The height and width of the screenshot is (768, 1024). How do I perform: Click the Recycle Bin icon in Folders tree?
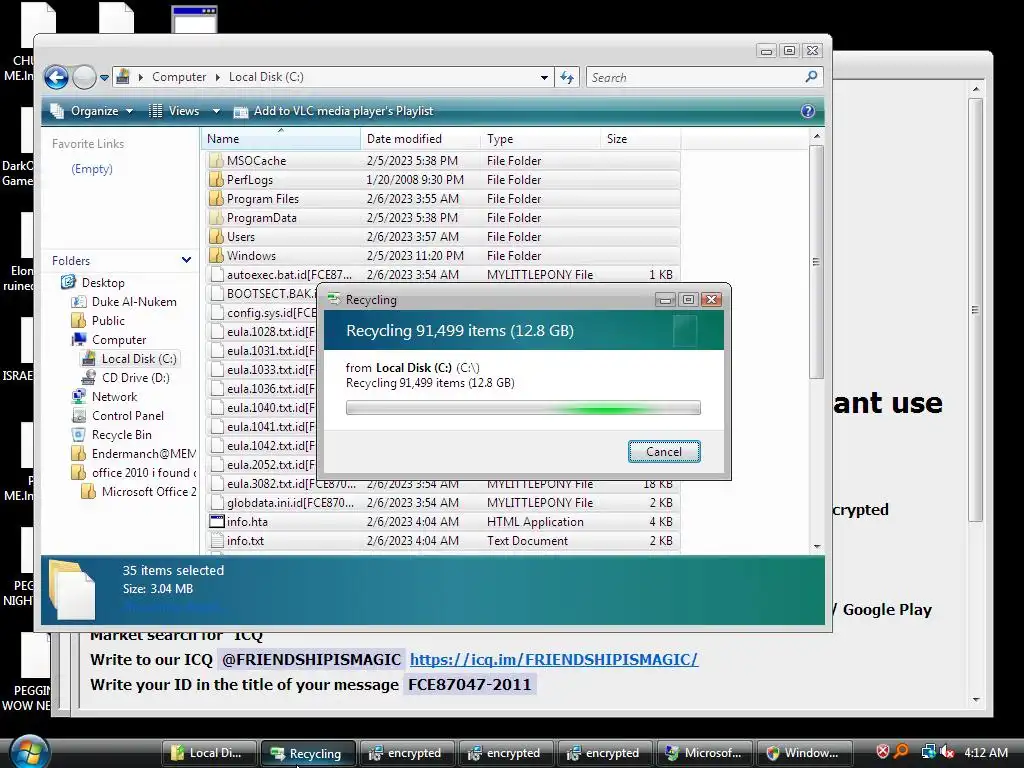click(x=78, y=434)
